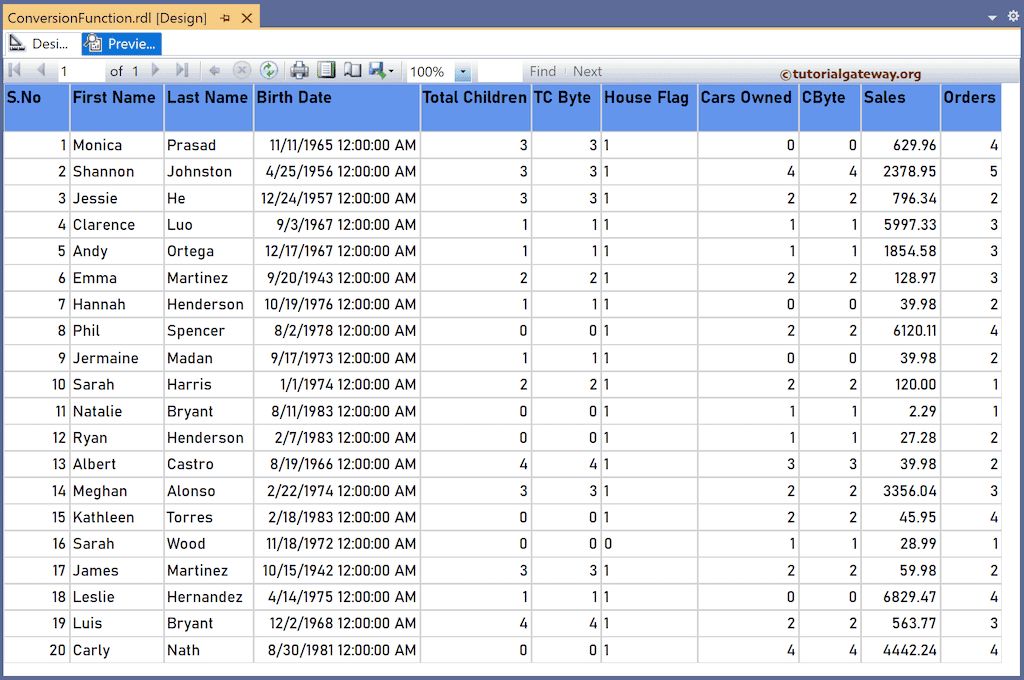
Task: Stop report rendering
Action: point(242,71)
